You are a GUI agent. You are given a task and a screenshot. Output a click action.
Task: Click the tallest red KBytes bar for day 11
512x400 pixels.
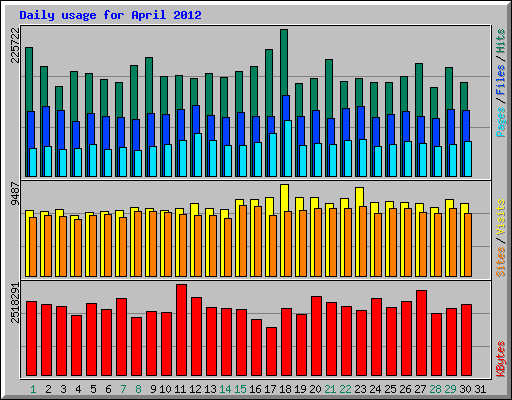click(x=181, y=330)
